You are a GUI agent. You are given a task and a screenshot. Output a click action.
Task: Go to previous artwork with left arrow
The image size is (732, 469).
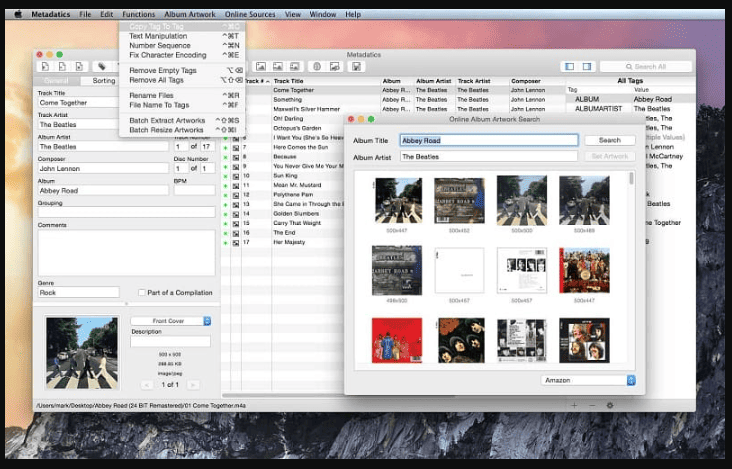tap(147, 385)
